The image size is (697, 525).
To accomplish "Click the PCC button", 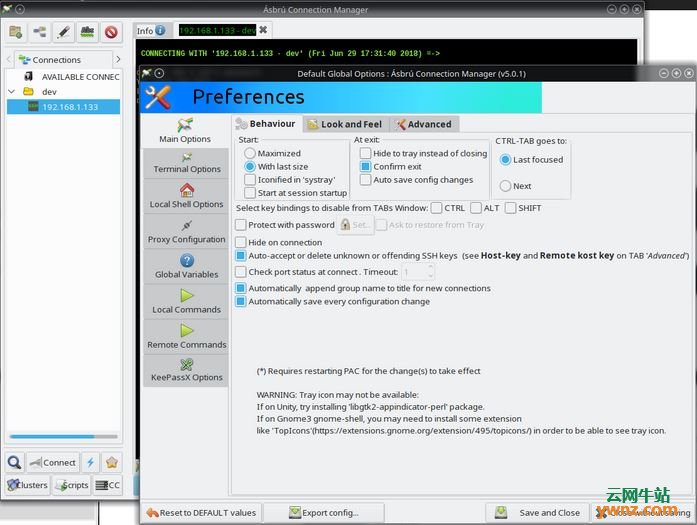I will click(x=108, y=485).
